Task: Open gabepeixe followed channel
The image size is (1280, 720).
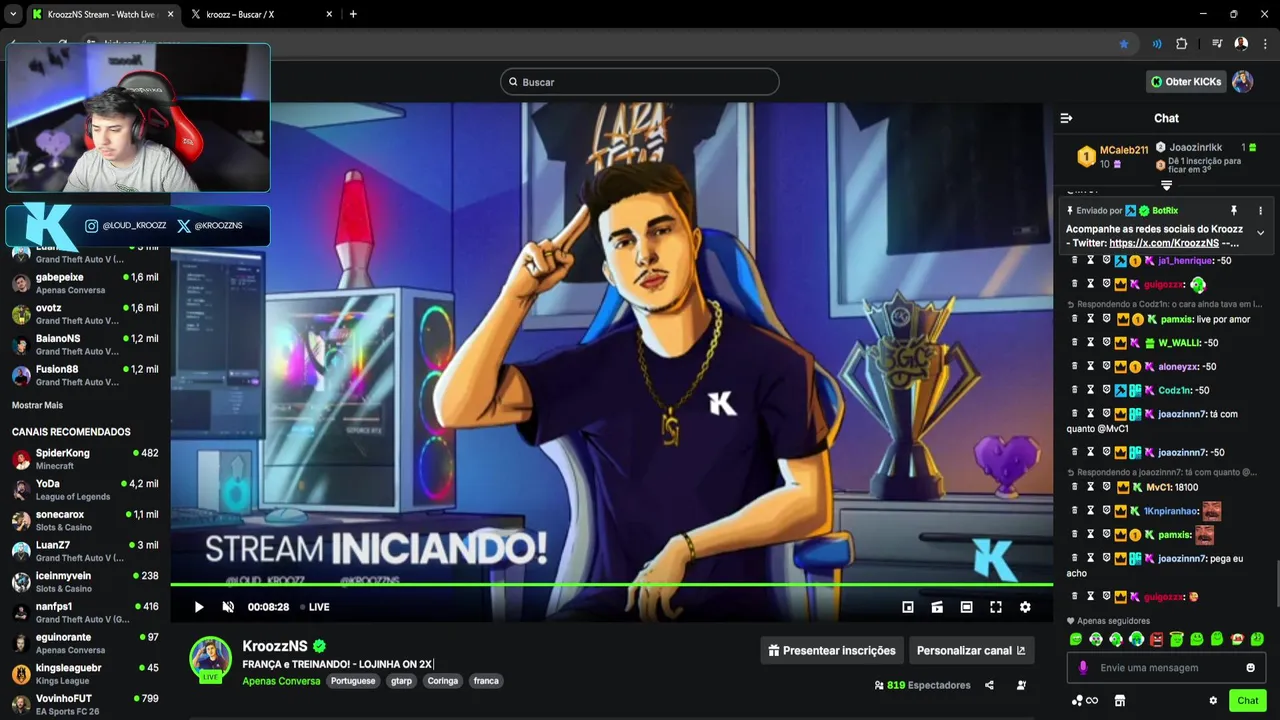Action: (85, 283)
